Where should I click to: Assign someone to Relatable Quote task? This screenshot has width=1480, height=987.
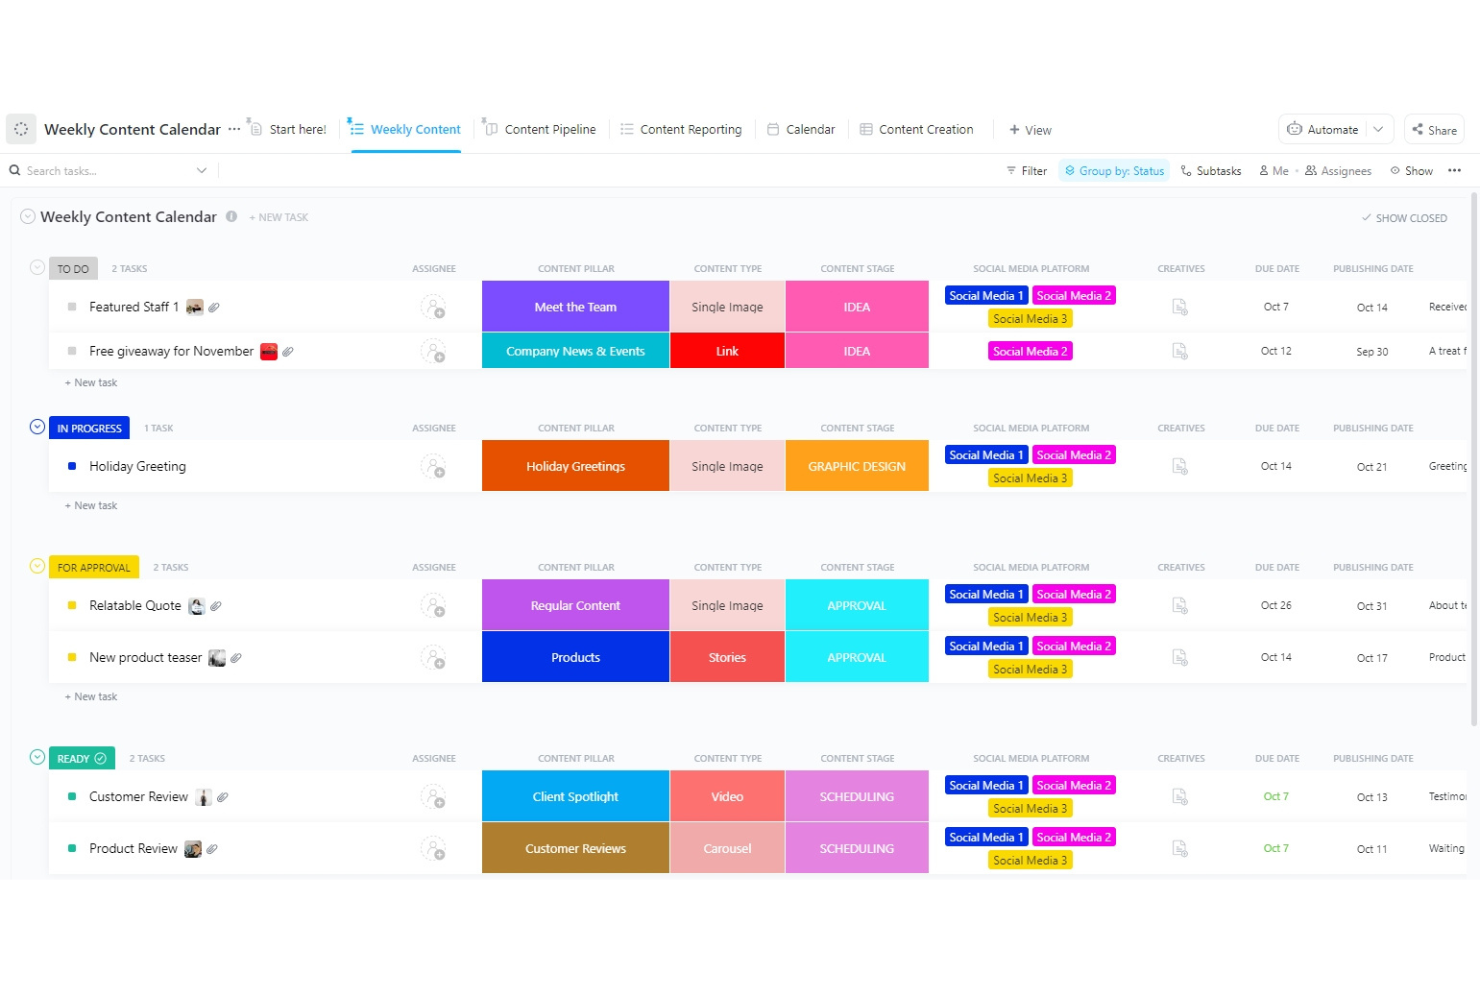[x=433, y=606]
